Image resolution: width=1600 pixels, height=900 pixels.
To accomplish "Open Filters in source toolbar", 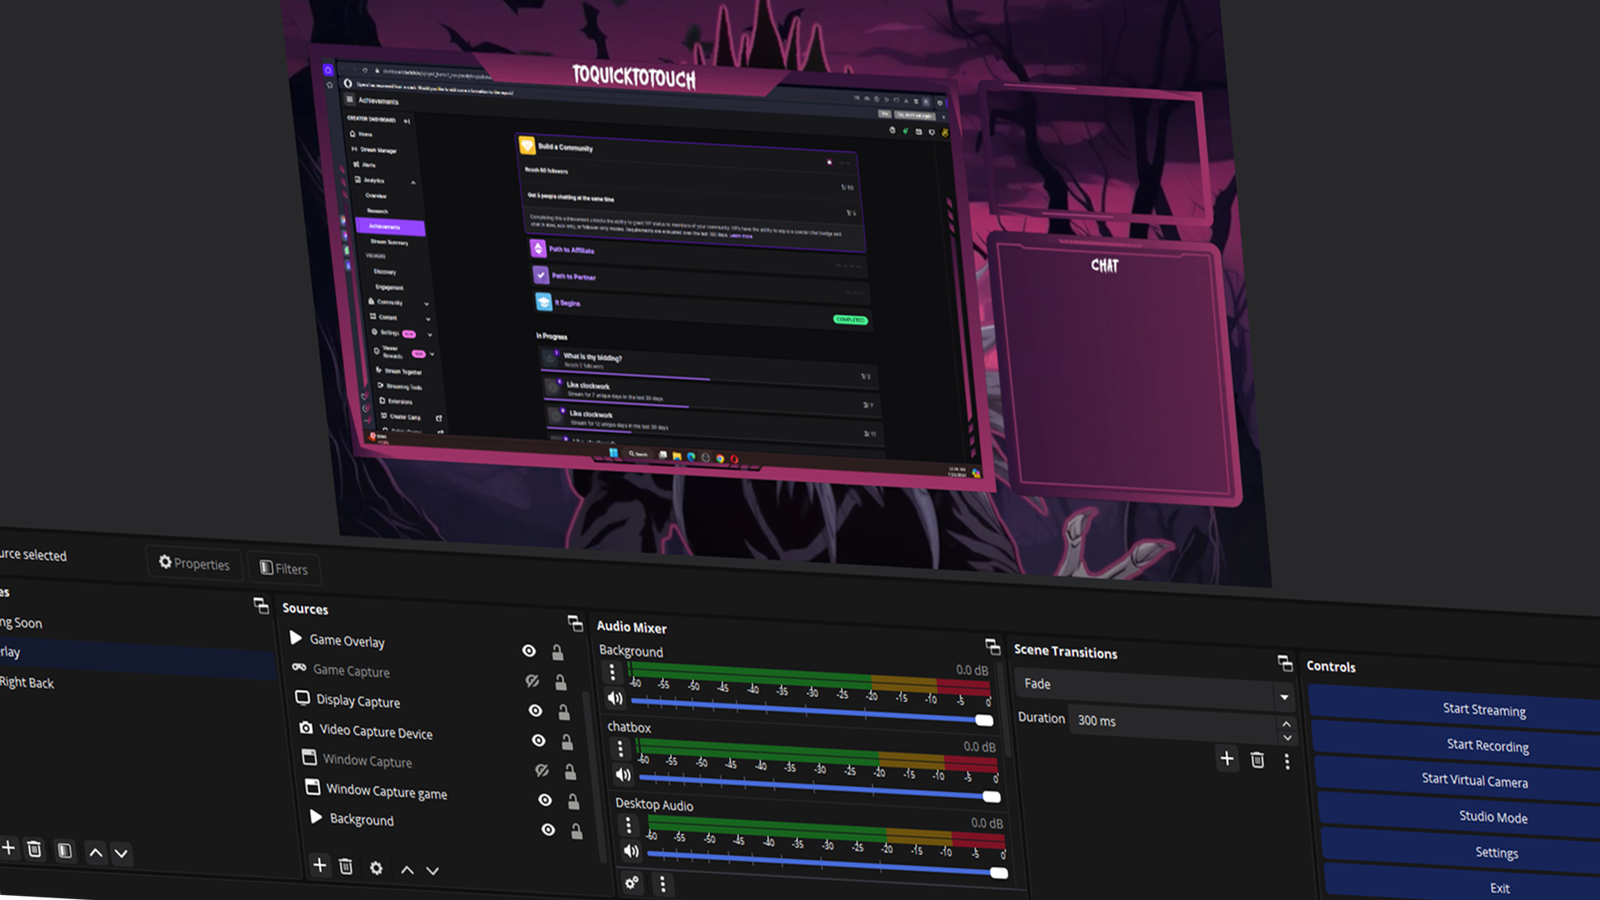I will click(284, 568).
